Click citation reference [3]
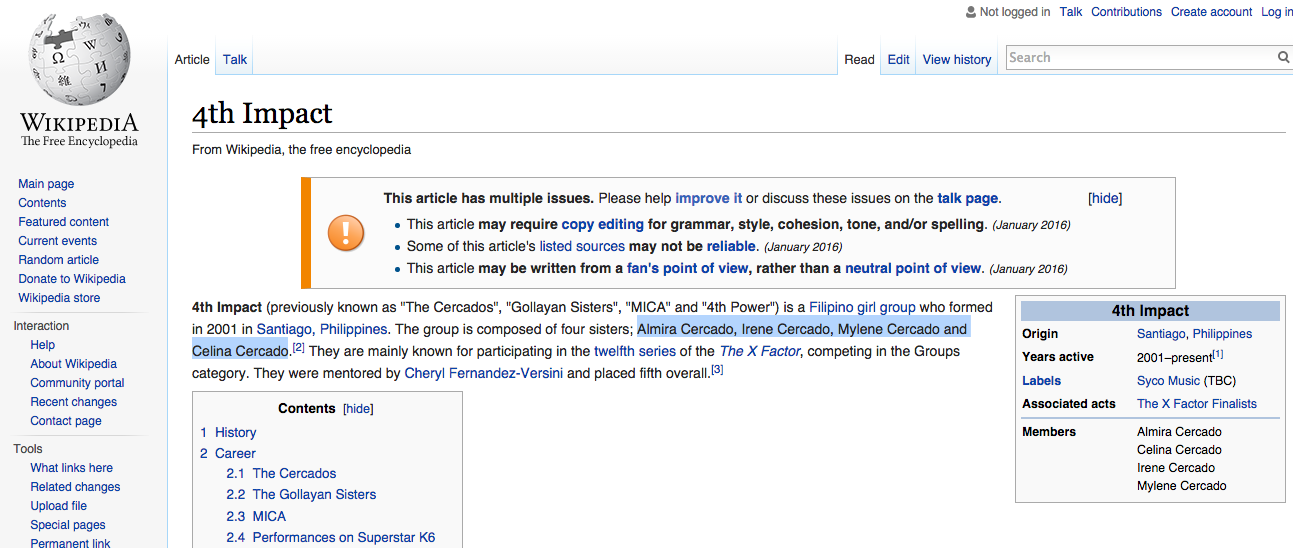Image resolution: width=1293 pixels, height=548 pixels. tap(717, 369)
